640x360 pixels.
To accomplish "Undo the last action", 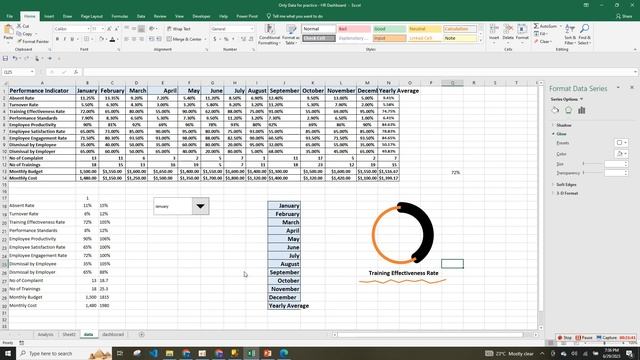I will tap(15, 58).
